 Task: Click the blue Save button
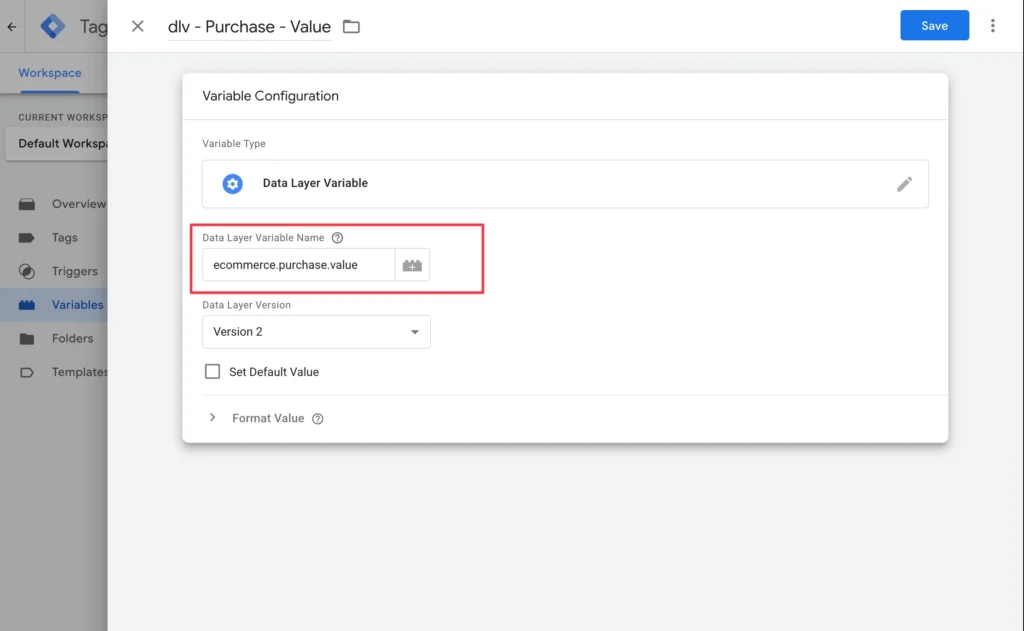coord(934,26)
